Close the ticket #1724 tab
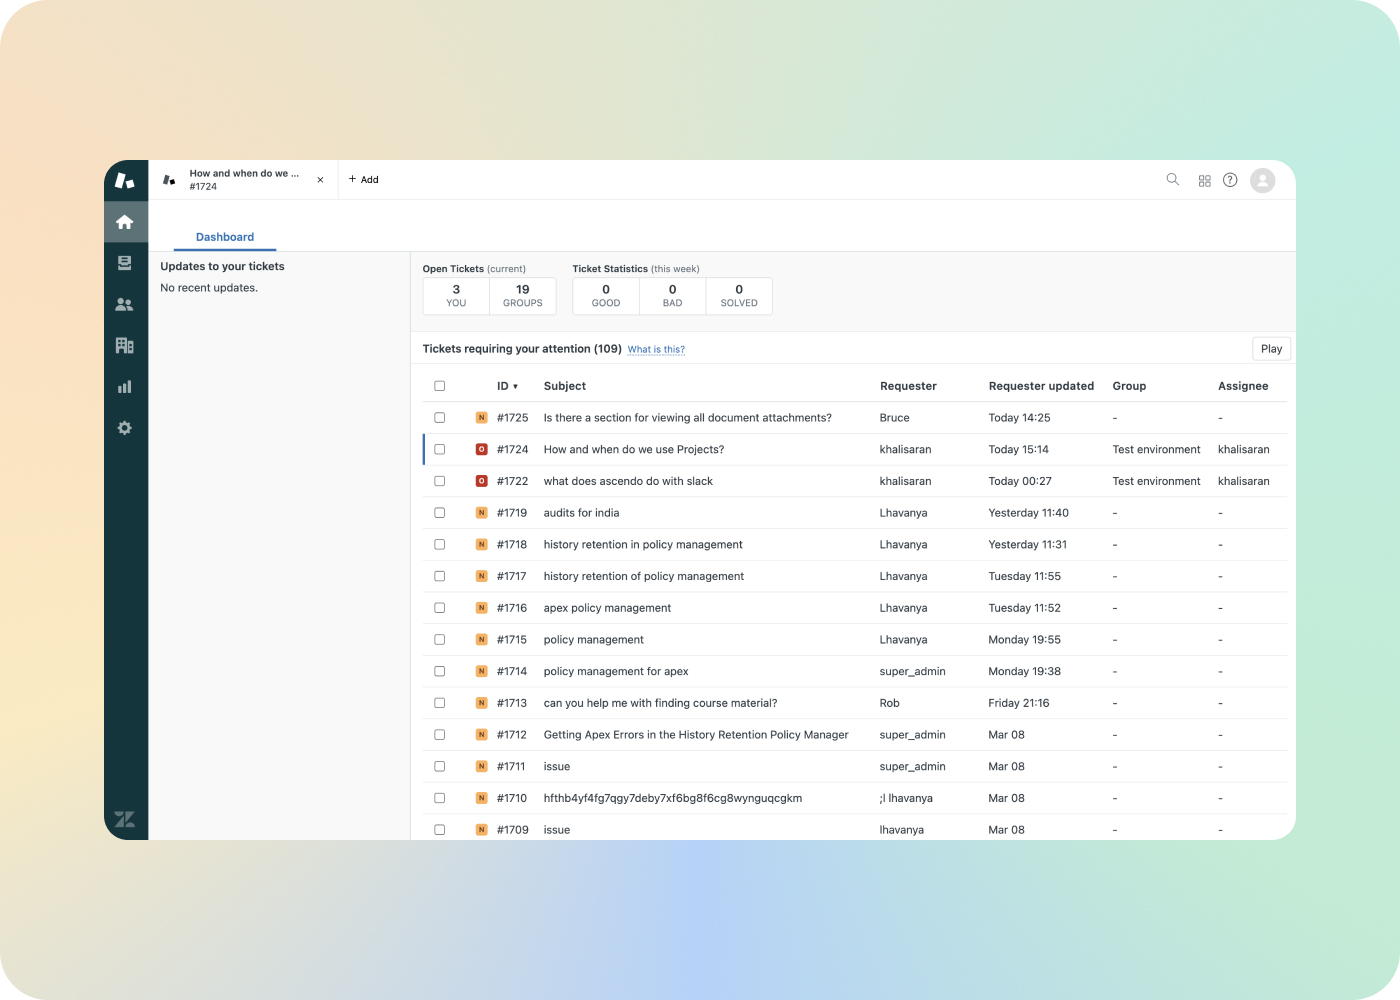This screenshot has height=1000, width=1400. point(320,180)
